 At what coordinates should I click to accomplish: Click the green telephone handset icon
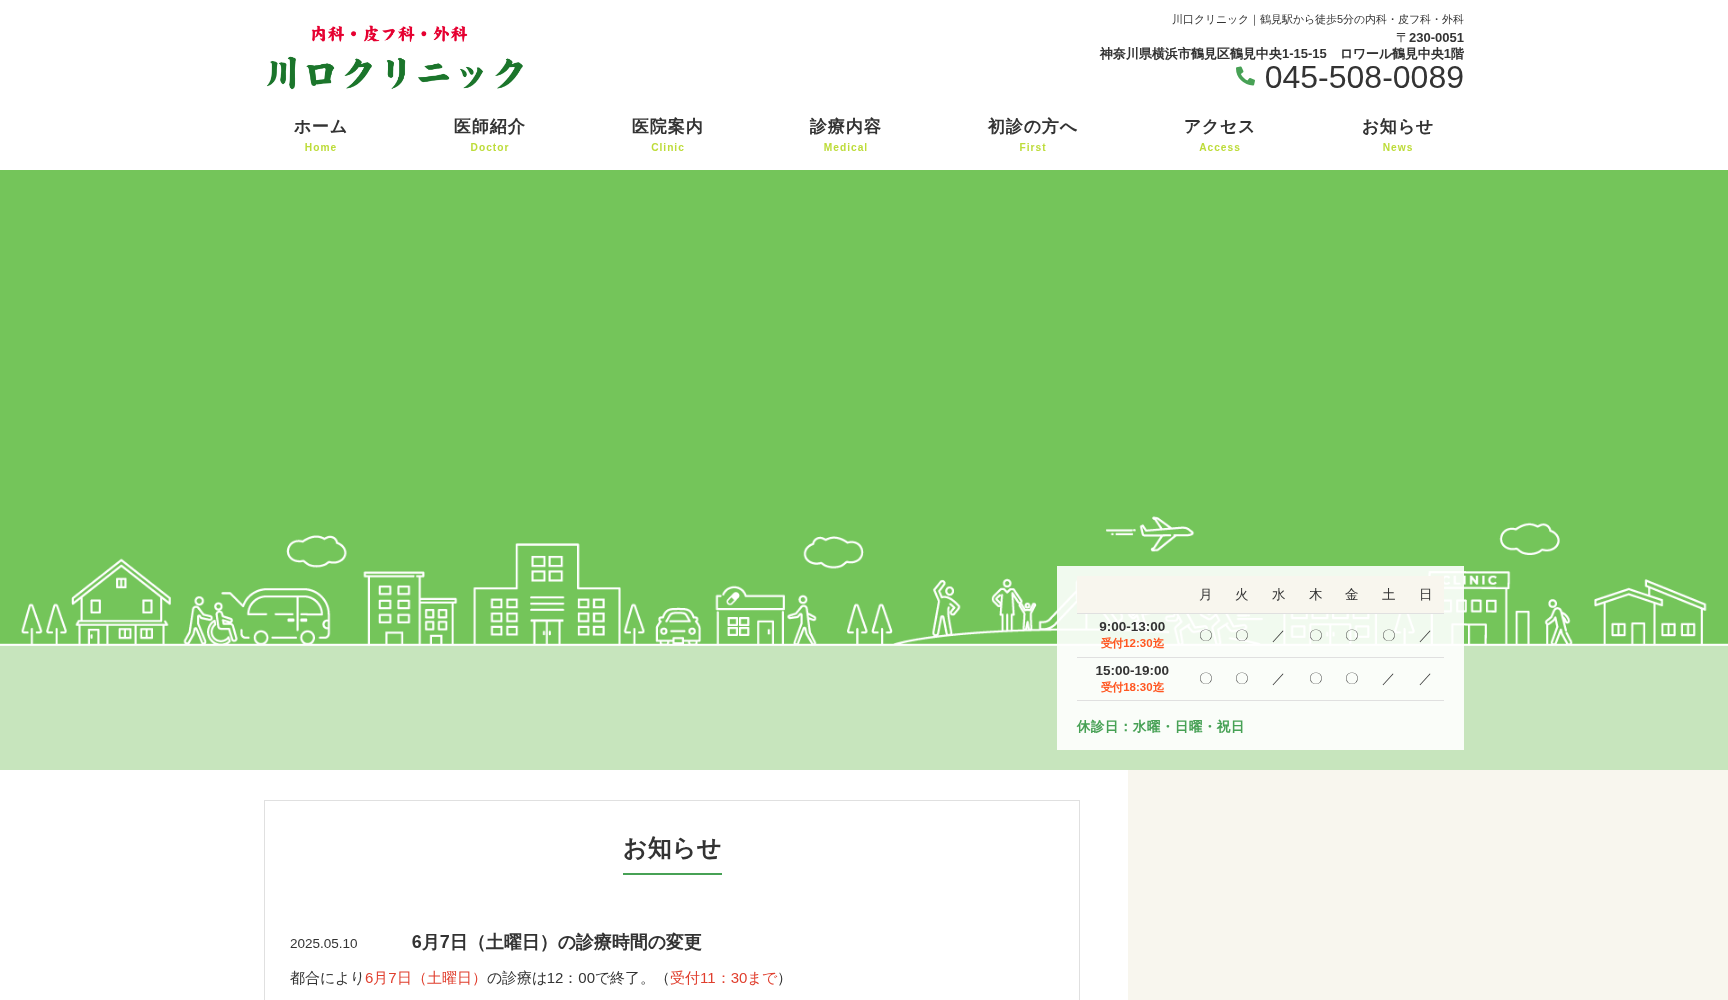[x=1245, y=76]
